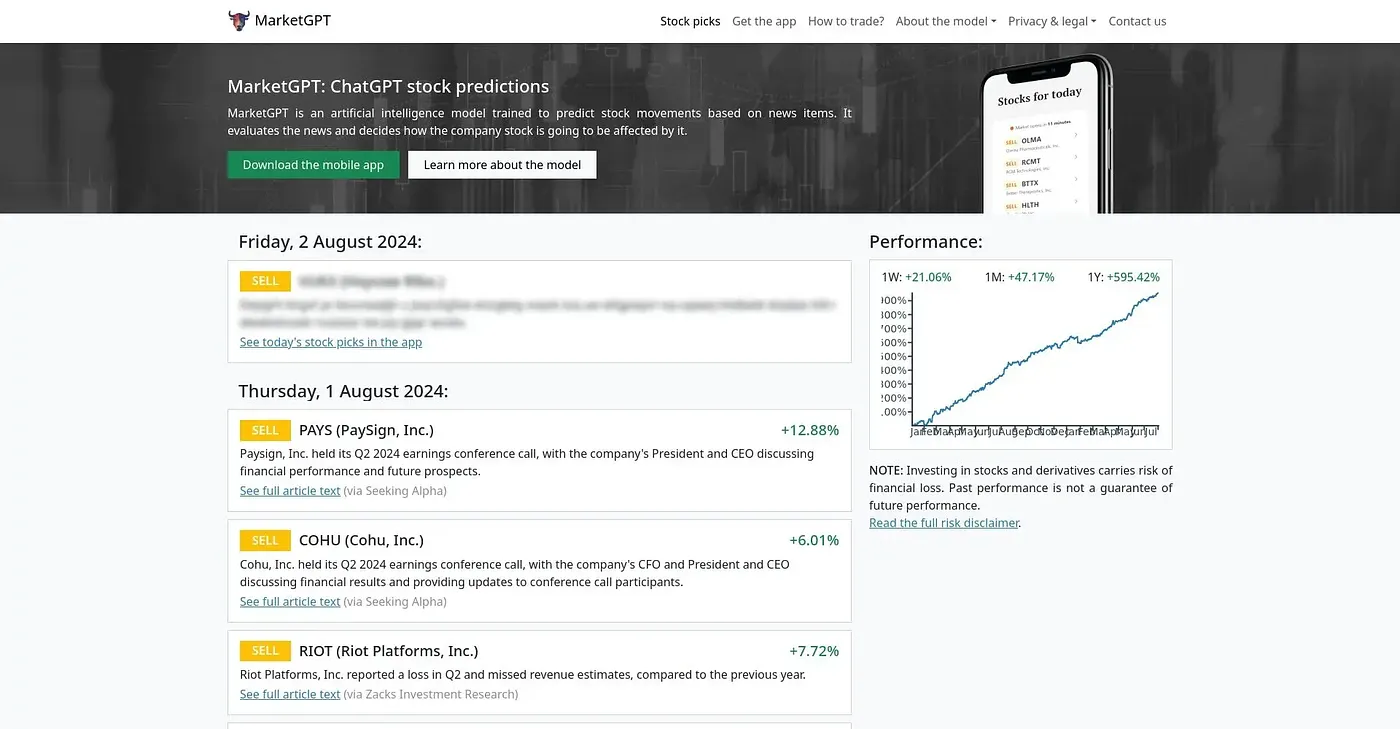
Task: Open the Stock picks nav item
Action: click(690, 21)
